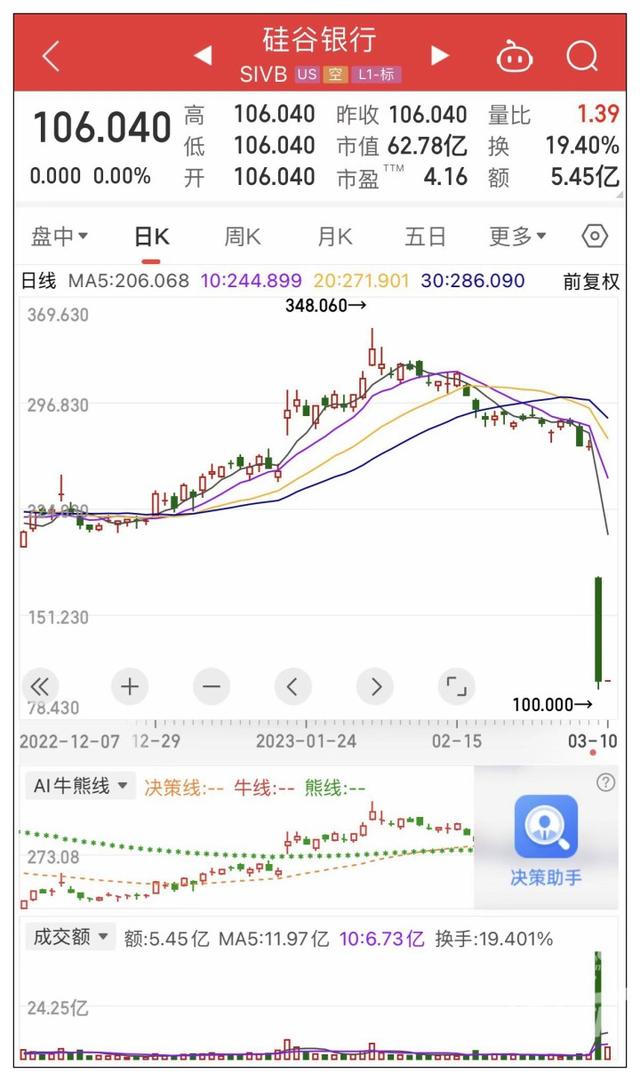Switch to the 月K tab

click(335, 237)
